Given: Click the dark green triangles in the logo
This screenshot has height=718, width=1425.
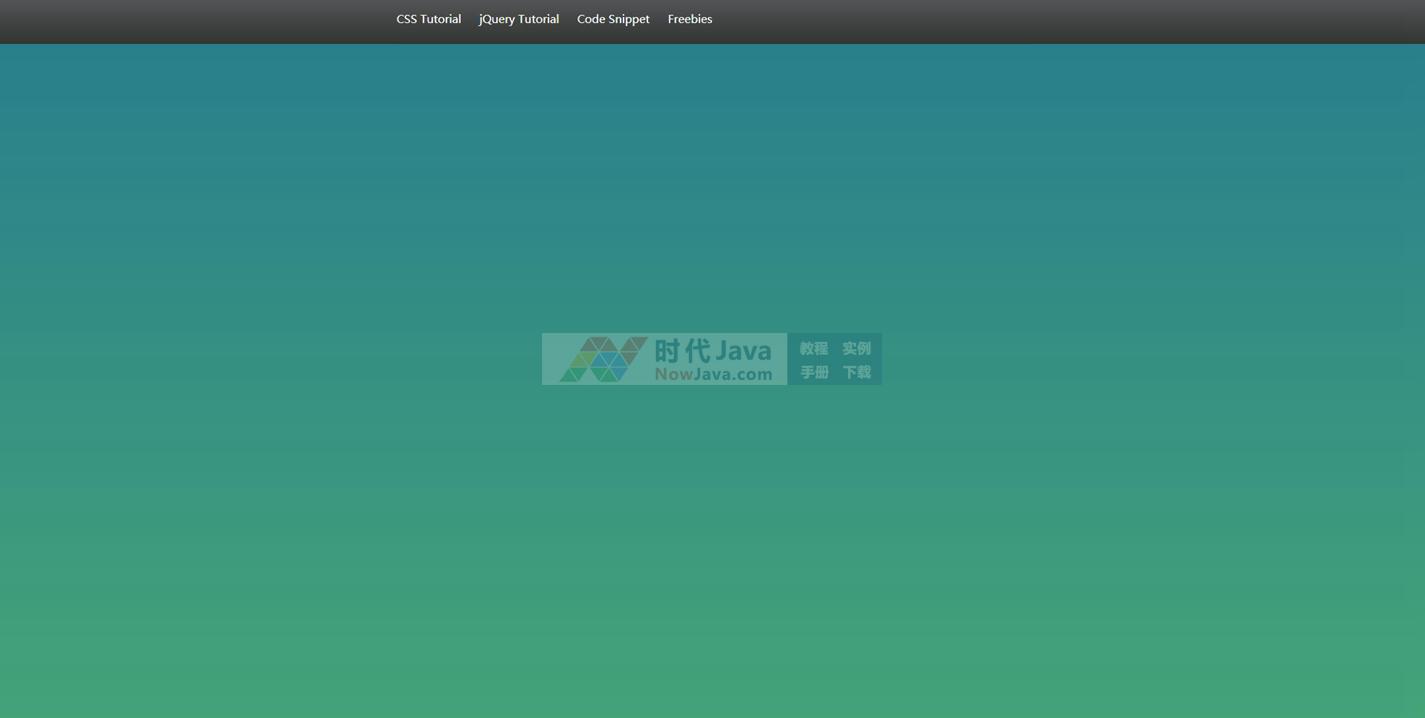Looking at the screenshot, I should click(573, 374).
